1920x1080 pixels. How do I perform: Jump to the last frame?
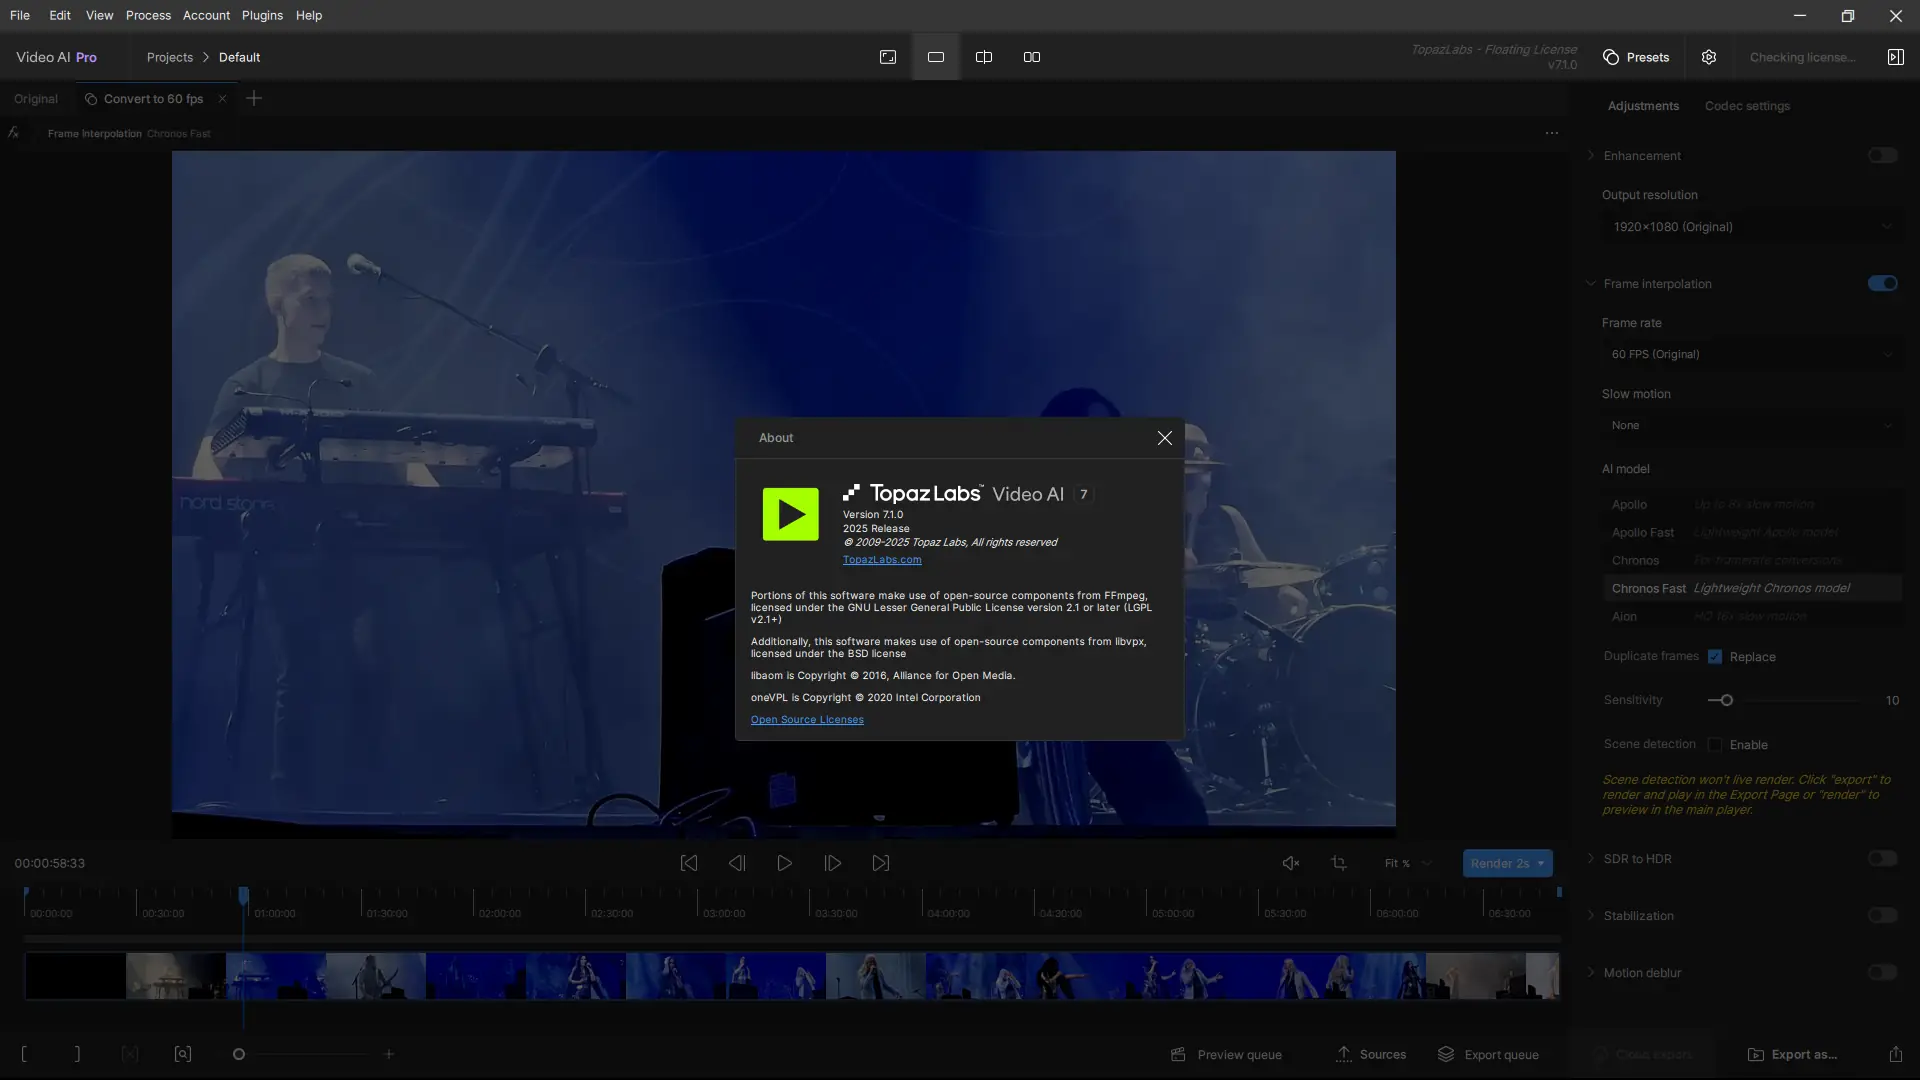click(881, 863)
